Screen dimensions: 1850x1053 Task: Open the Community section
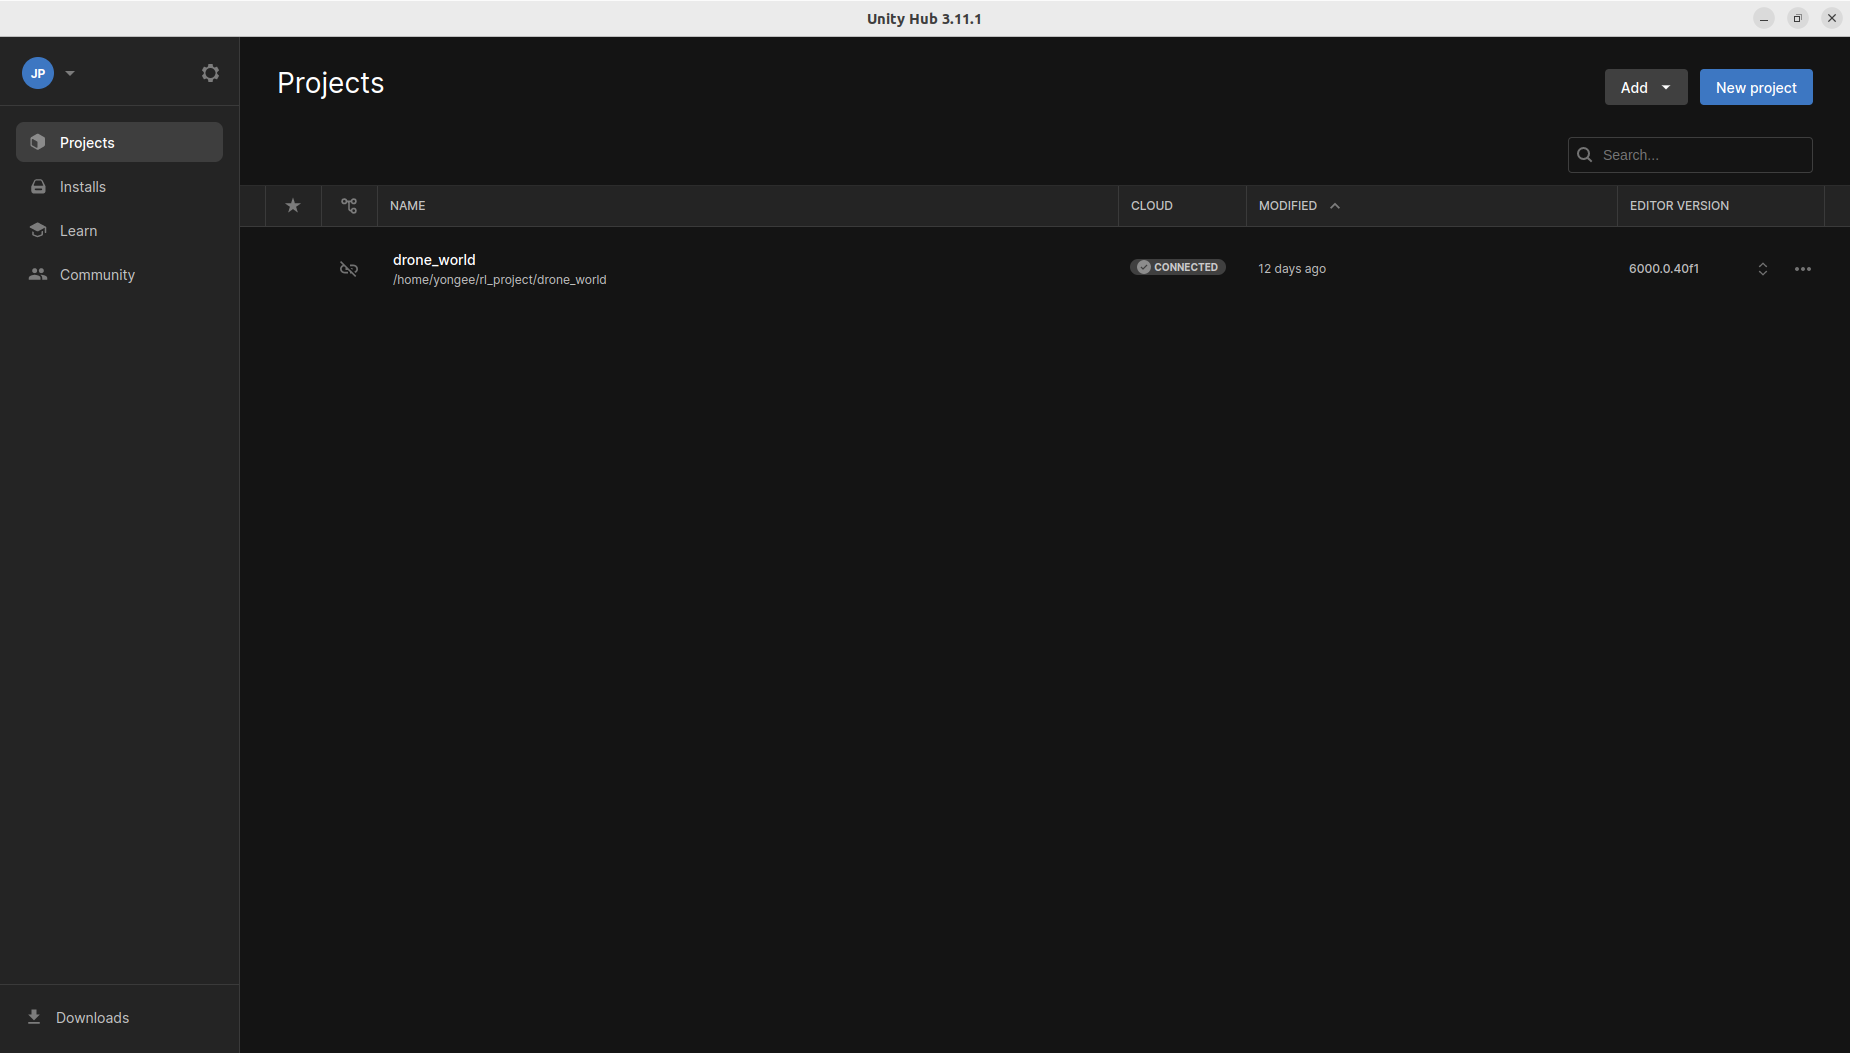[x=119, y=274]
